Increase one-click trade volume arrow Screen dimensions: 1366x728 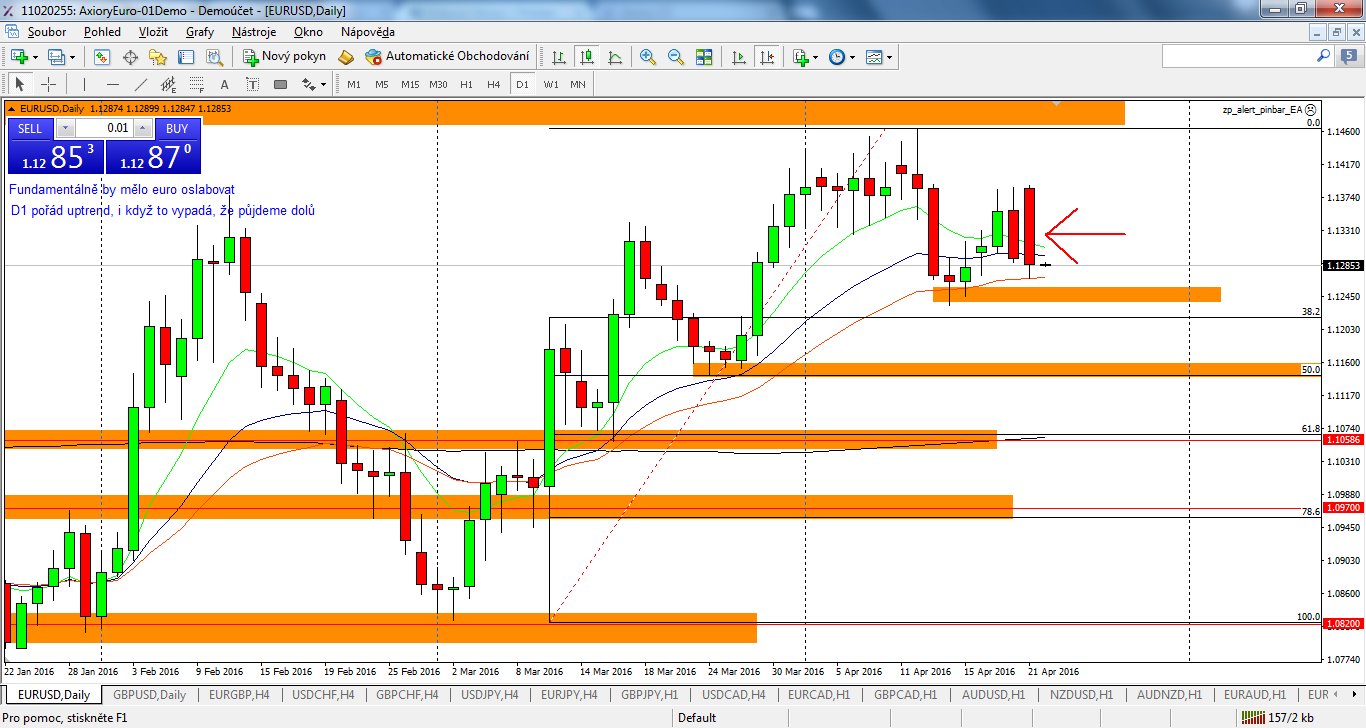point(143,128)
